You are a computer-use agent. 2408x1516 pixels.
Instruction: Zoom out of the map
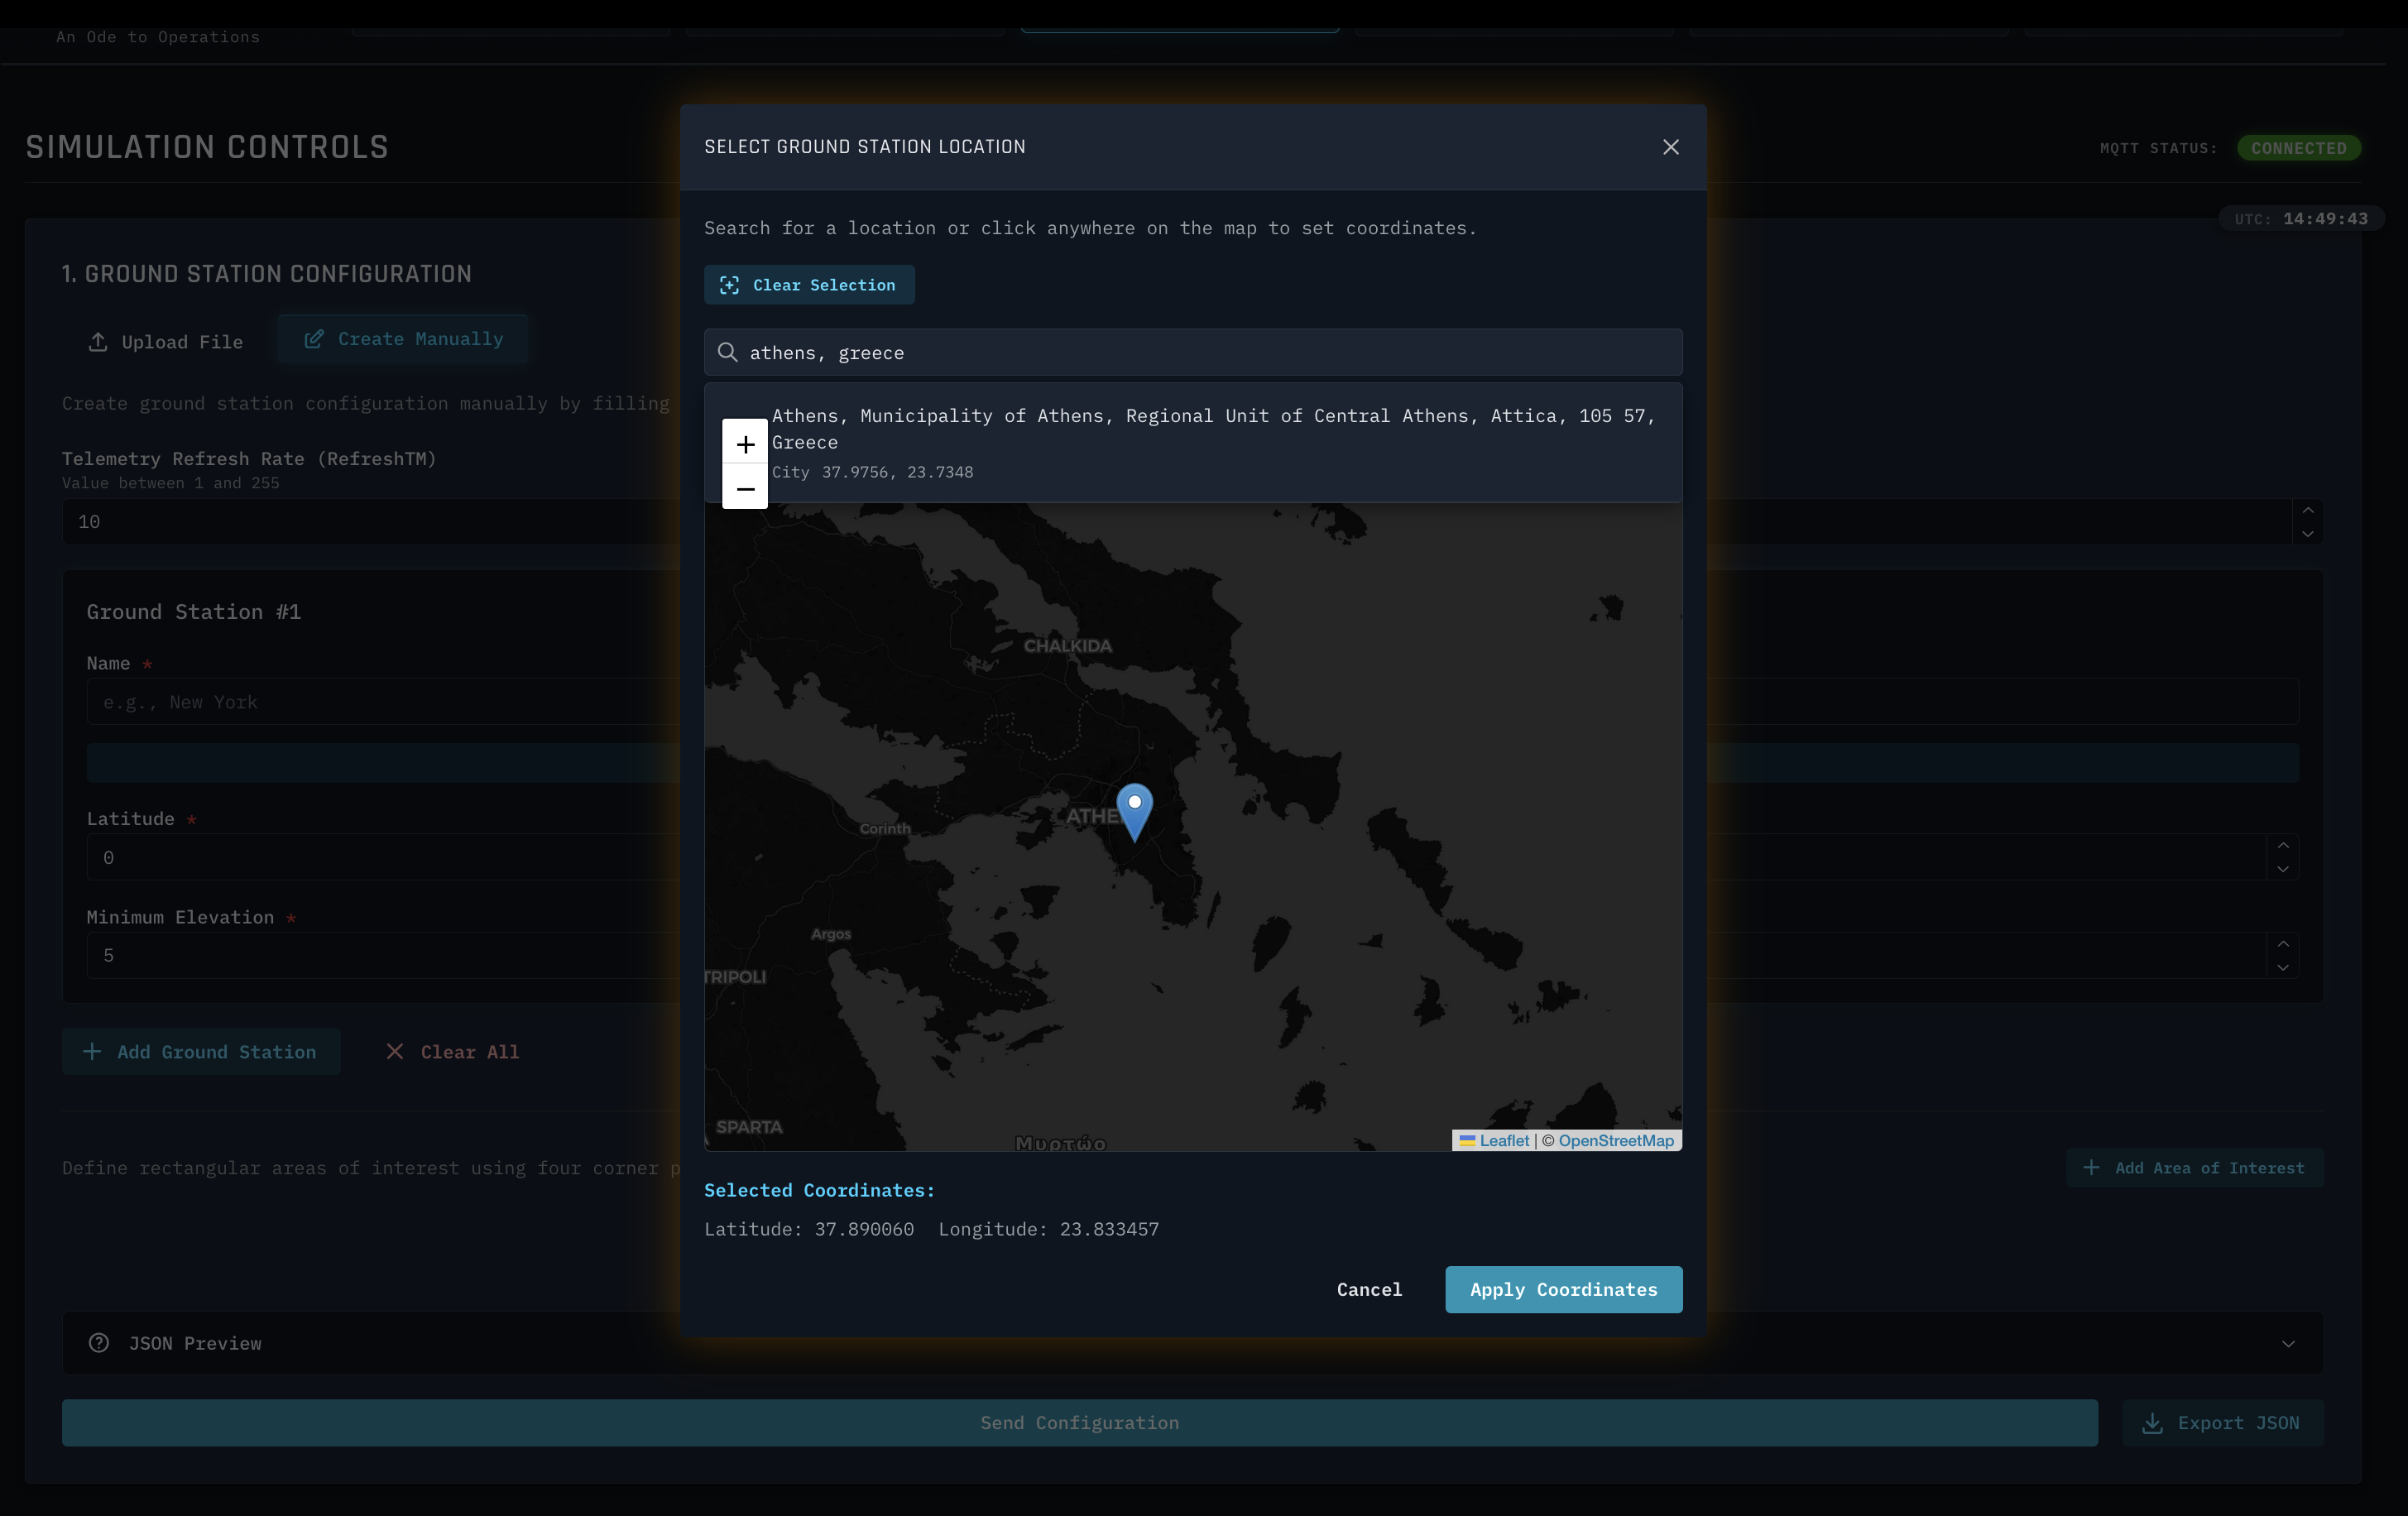tap(745, 488)
